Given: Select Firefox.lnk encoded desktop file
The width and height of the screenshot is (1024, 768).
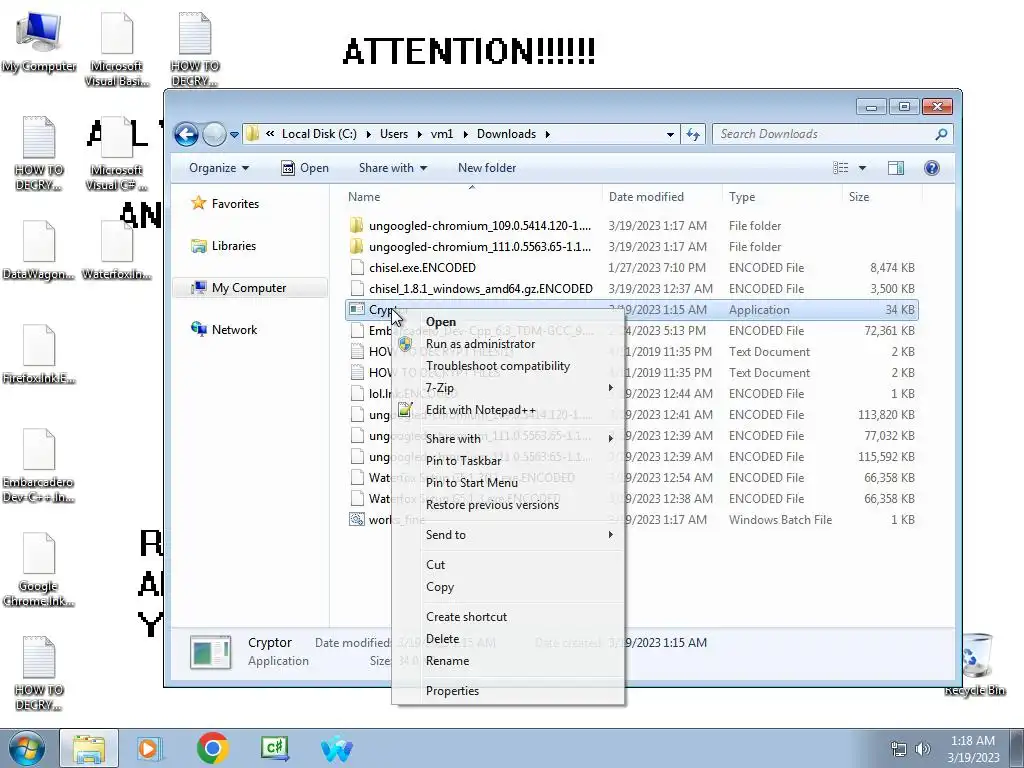Looking at the screenshot, I should pos(39,355).
